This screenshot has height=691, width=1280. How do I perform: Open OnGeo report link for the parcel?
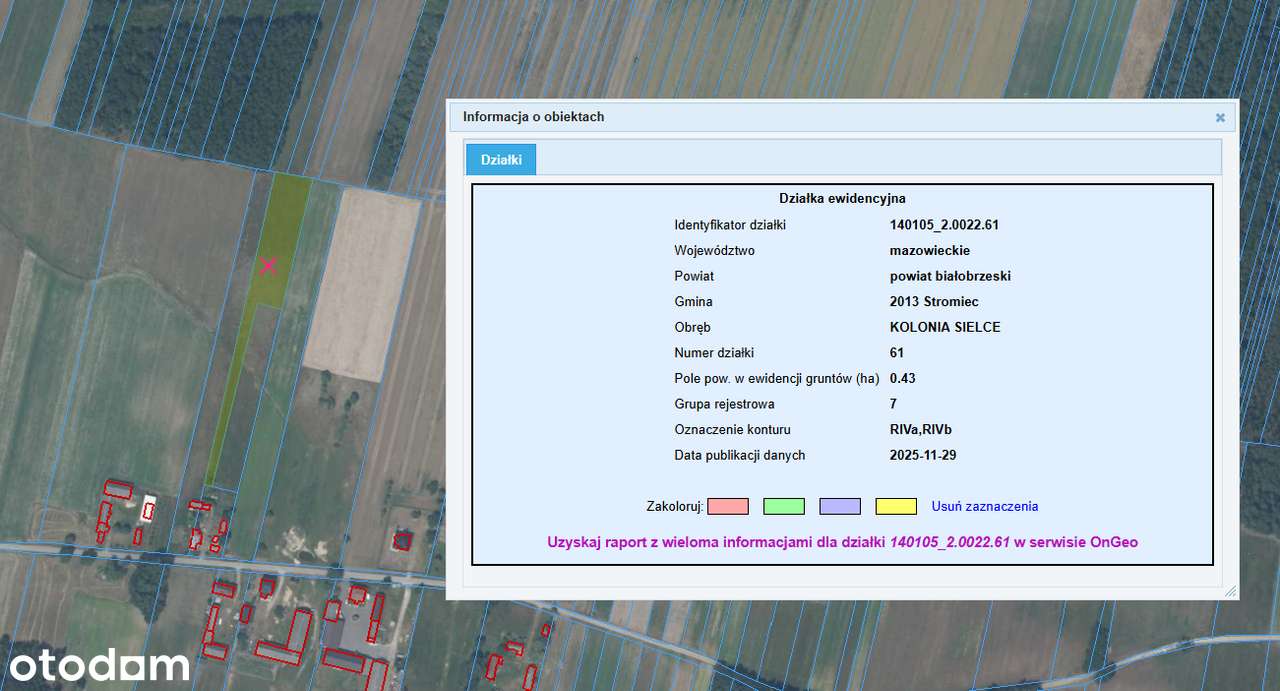pyautogui.click(x=842, y=542)
